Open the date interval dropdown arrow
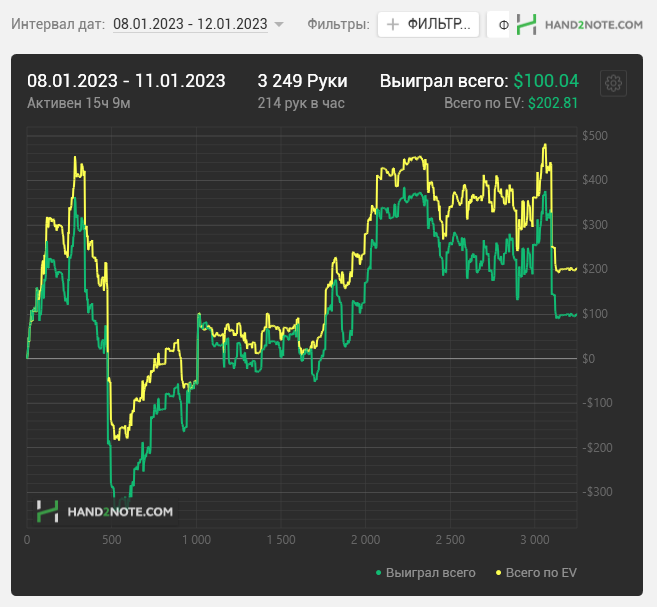The image size is (657, 607). pyautogui.click(x=279, y=24)
